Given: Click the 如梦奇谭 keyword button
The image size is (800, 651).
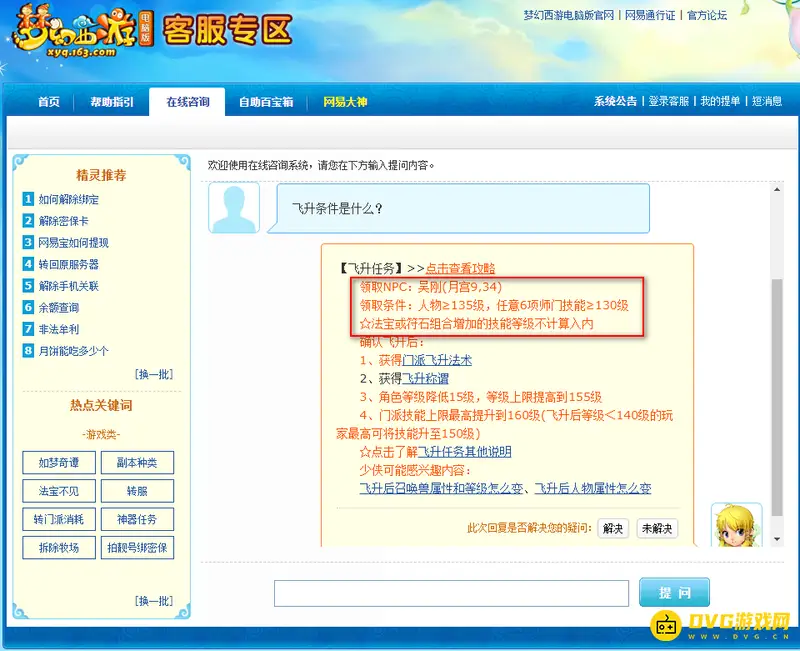Looking at the screenshot, I should 59,463.
